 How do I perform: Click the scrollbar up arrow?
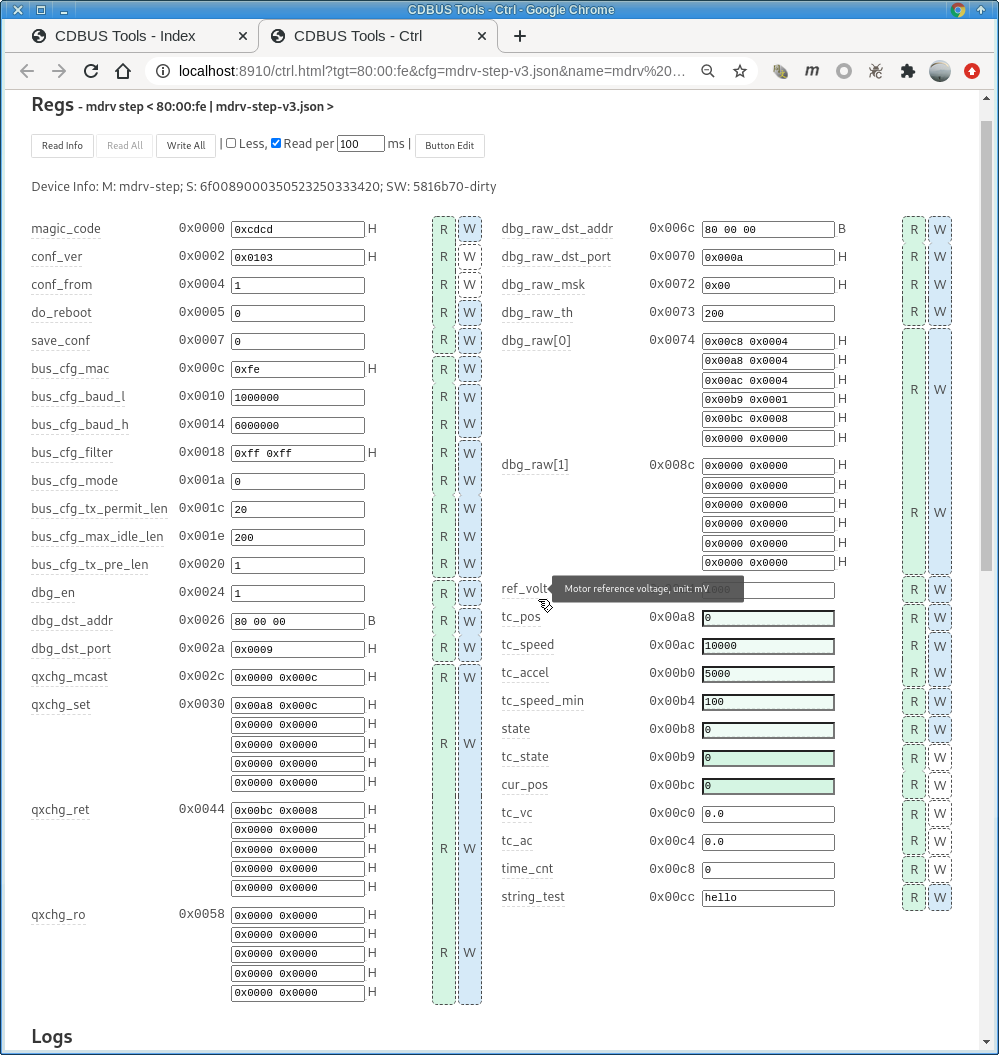pyautogui.click(x=986, y=99)
